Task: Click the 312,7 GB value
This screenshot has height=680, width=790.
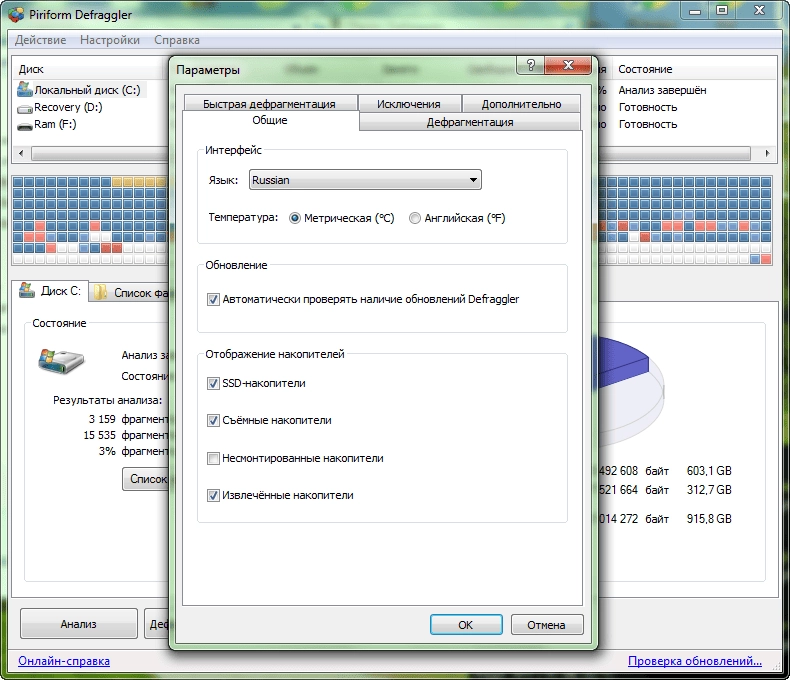Action: coord(709,490)
